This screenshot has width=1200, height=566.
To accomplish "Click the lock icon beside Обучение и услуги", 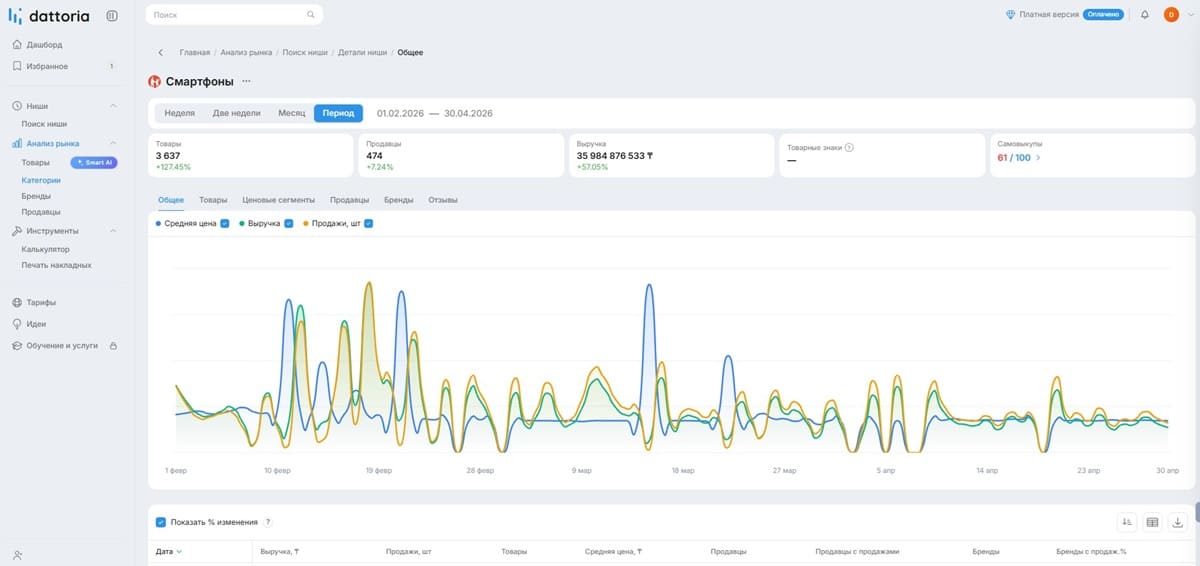I will (113, 346).
